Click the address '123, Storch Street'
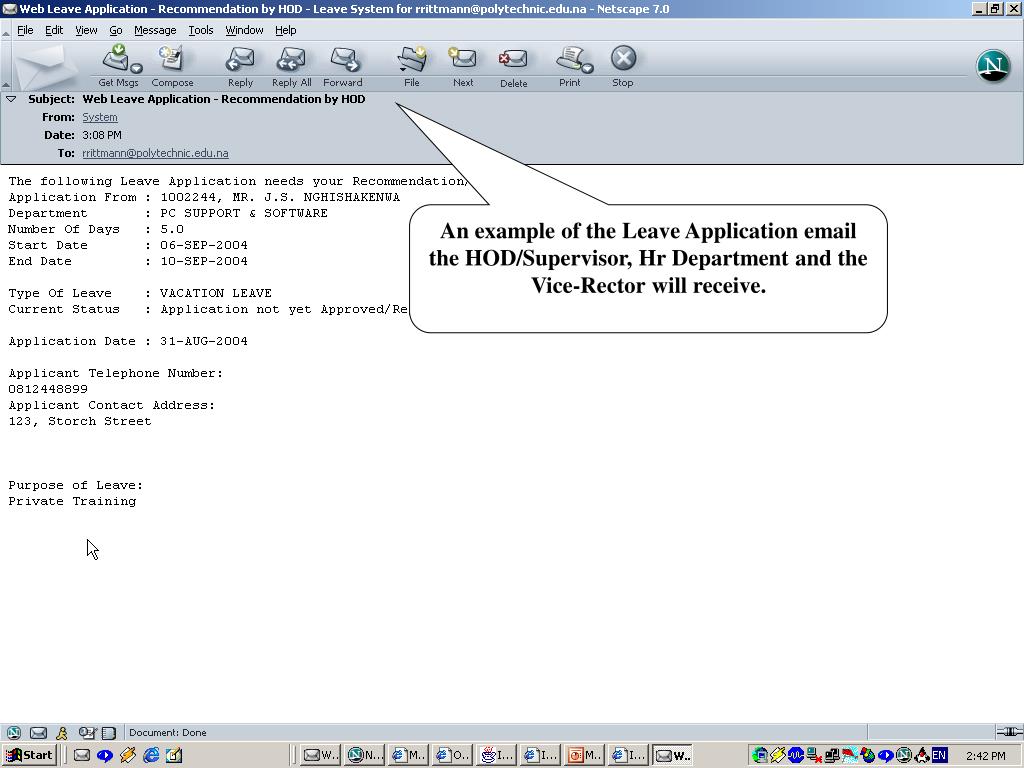This screenshot has width=1024, height=768. pos(80,421)
